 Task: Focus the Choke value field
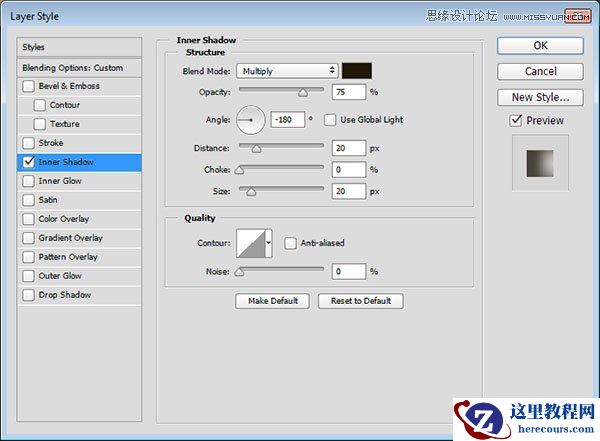(349, 170)
